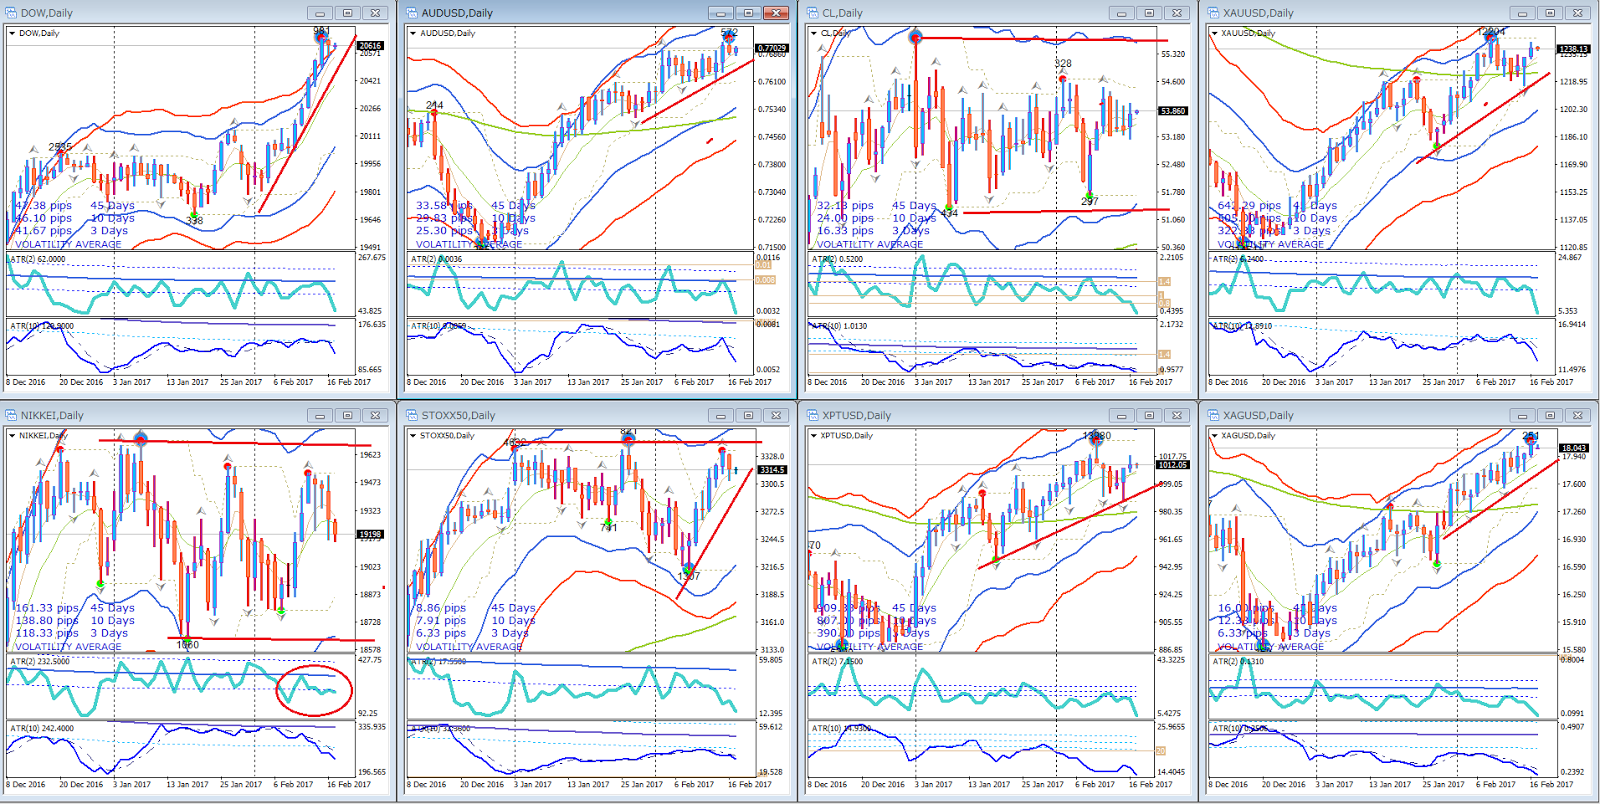Click VOLATILITY AVERAGE text in the NIKKEI chart
The height and width of the screenshot is (804, 1600).
click(68, 646)
